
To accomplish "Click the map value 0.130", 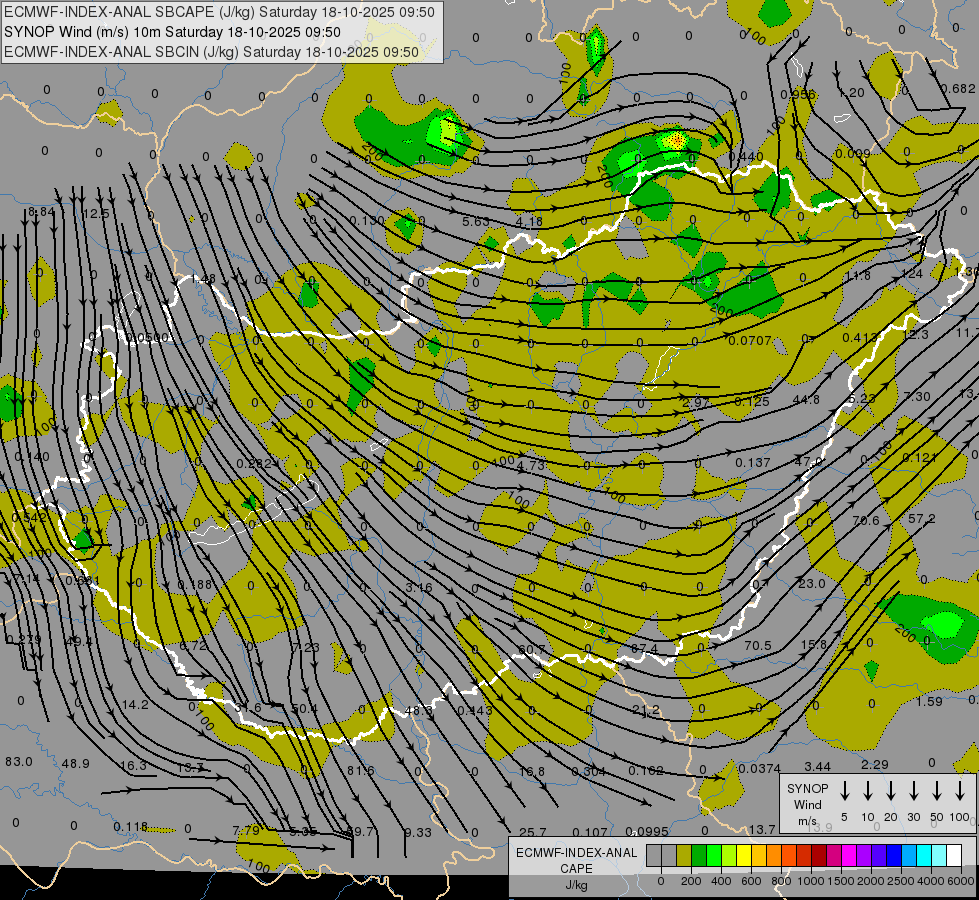I will [367, 220].
